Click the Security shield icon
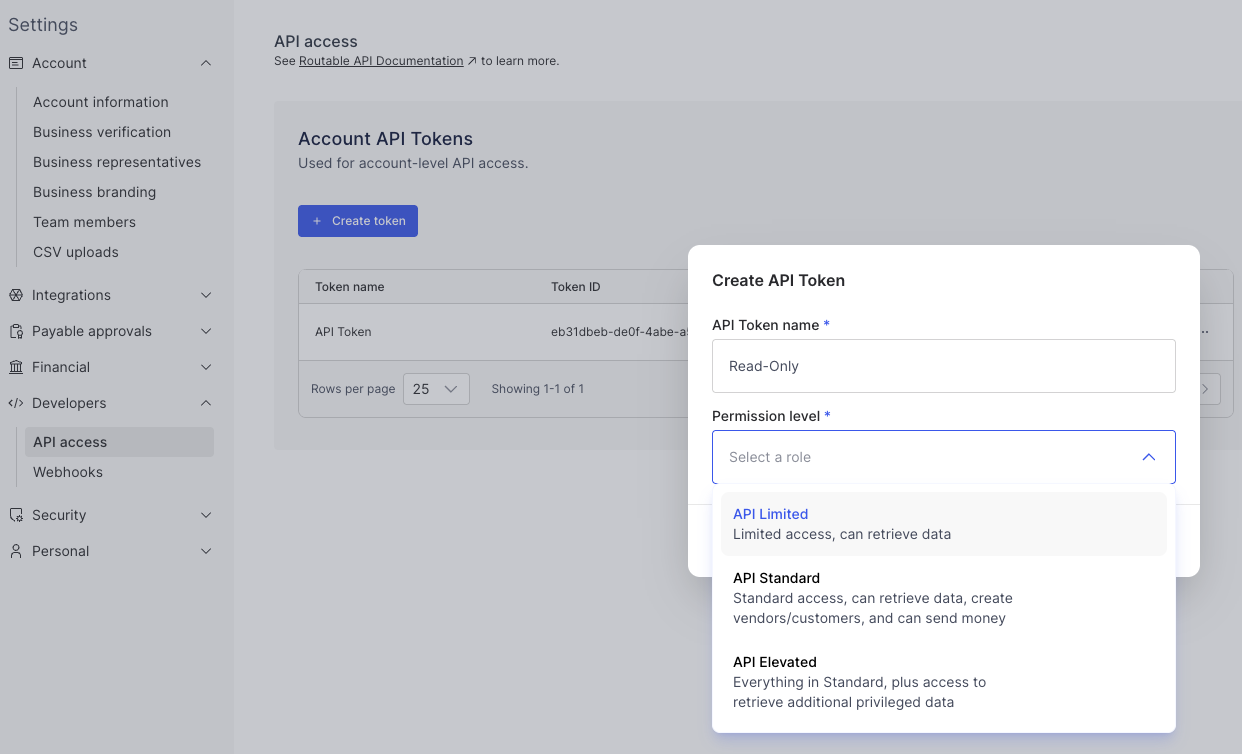The width and height of the screenshot is (1242, 754). click(16, 515)
